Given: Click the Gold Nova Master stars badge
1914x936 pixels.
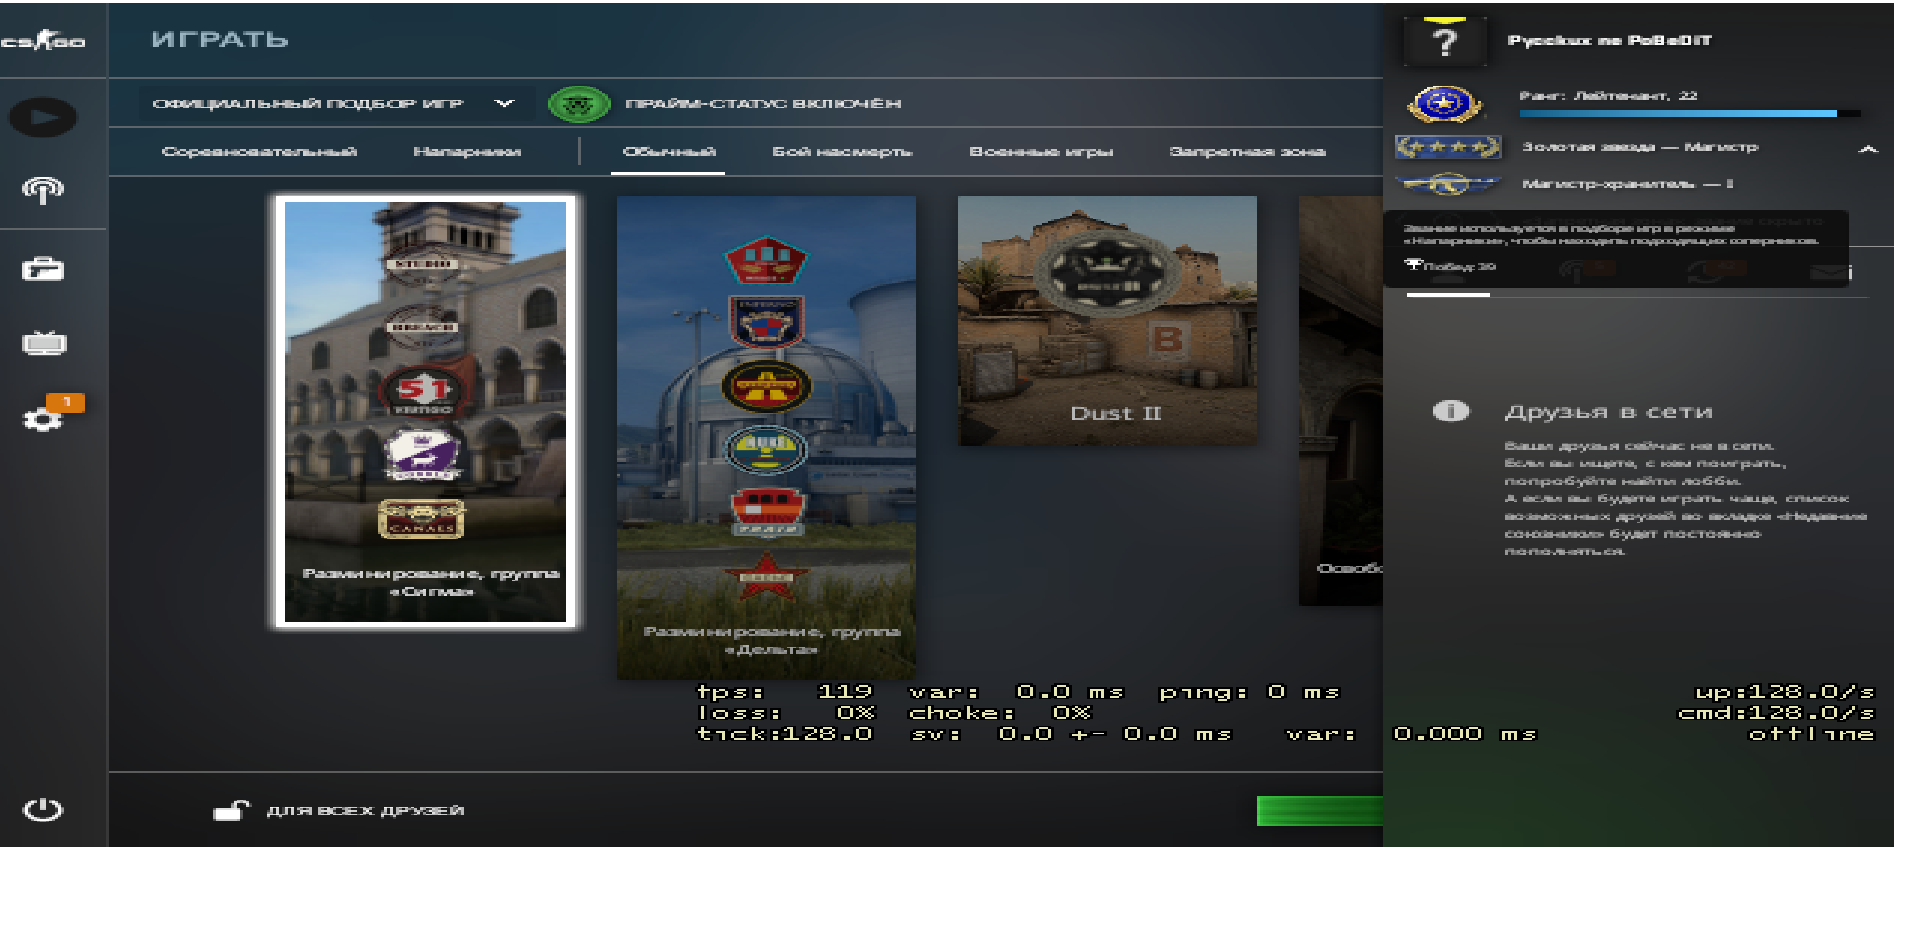Looking at the screenshot, I should (x=1447, y=147).
